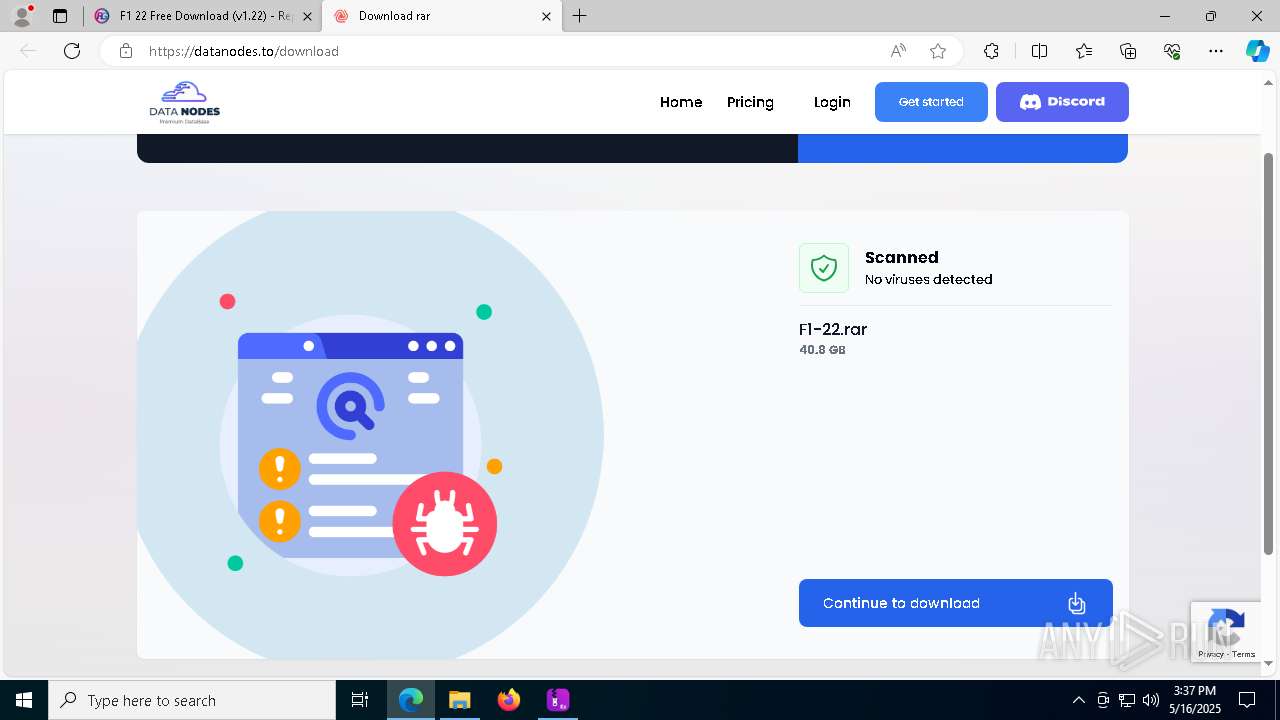
Task: Close the Download rar tab
Action: 546,16
